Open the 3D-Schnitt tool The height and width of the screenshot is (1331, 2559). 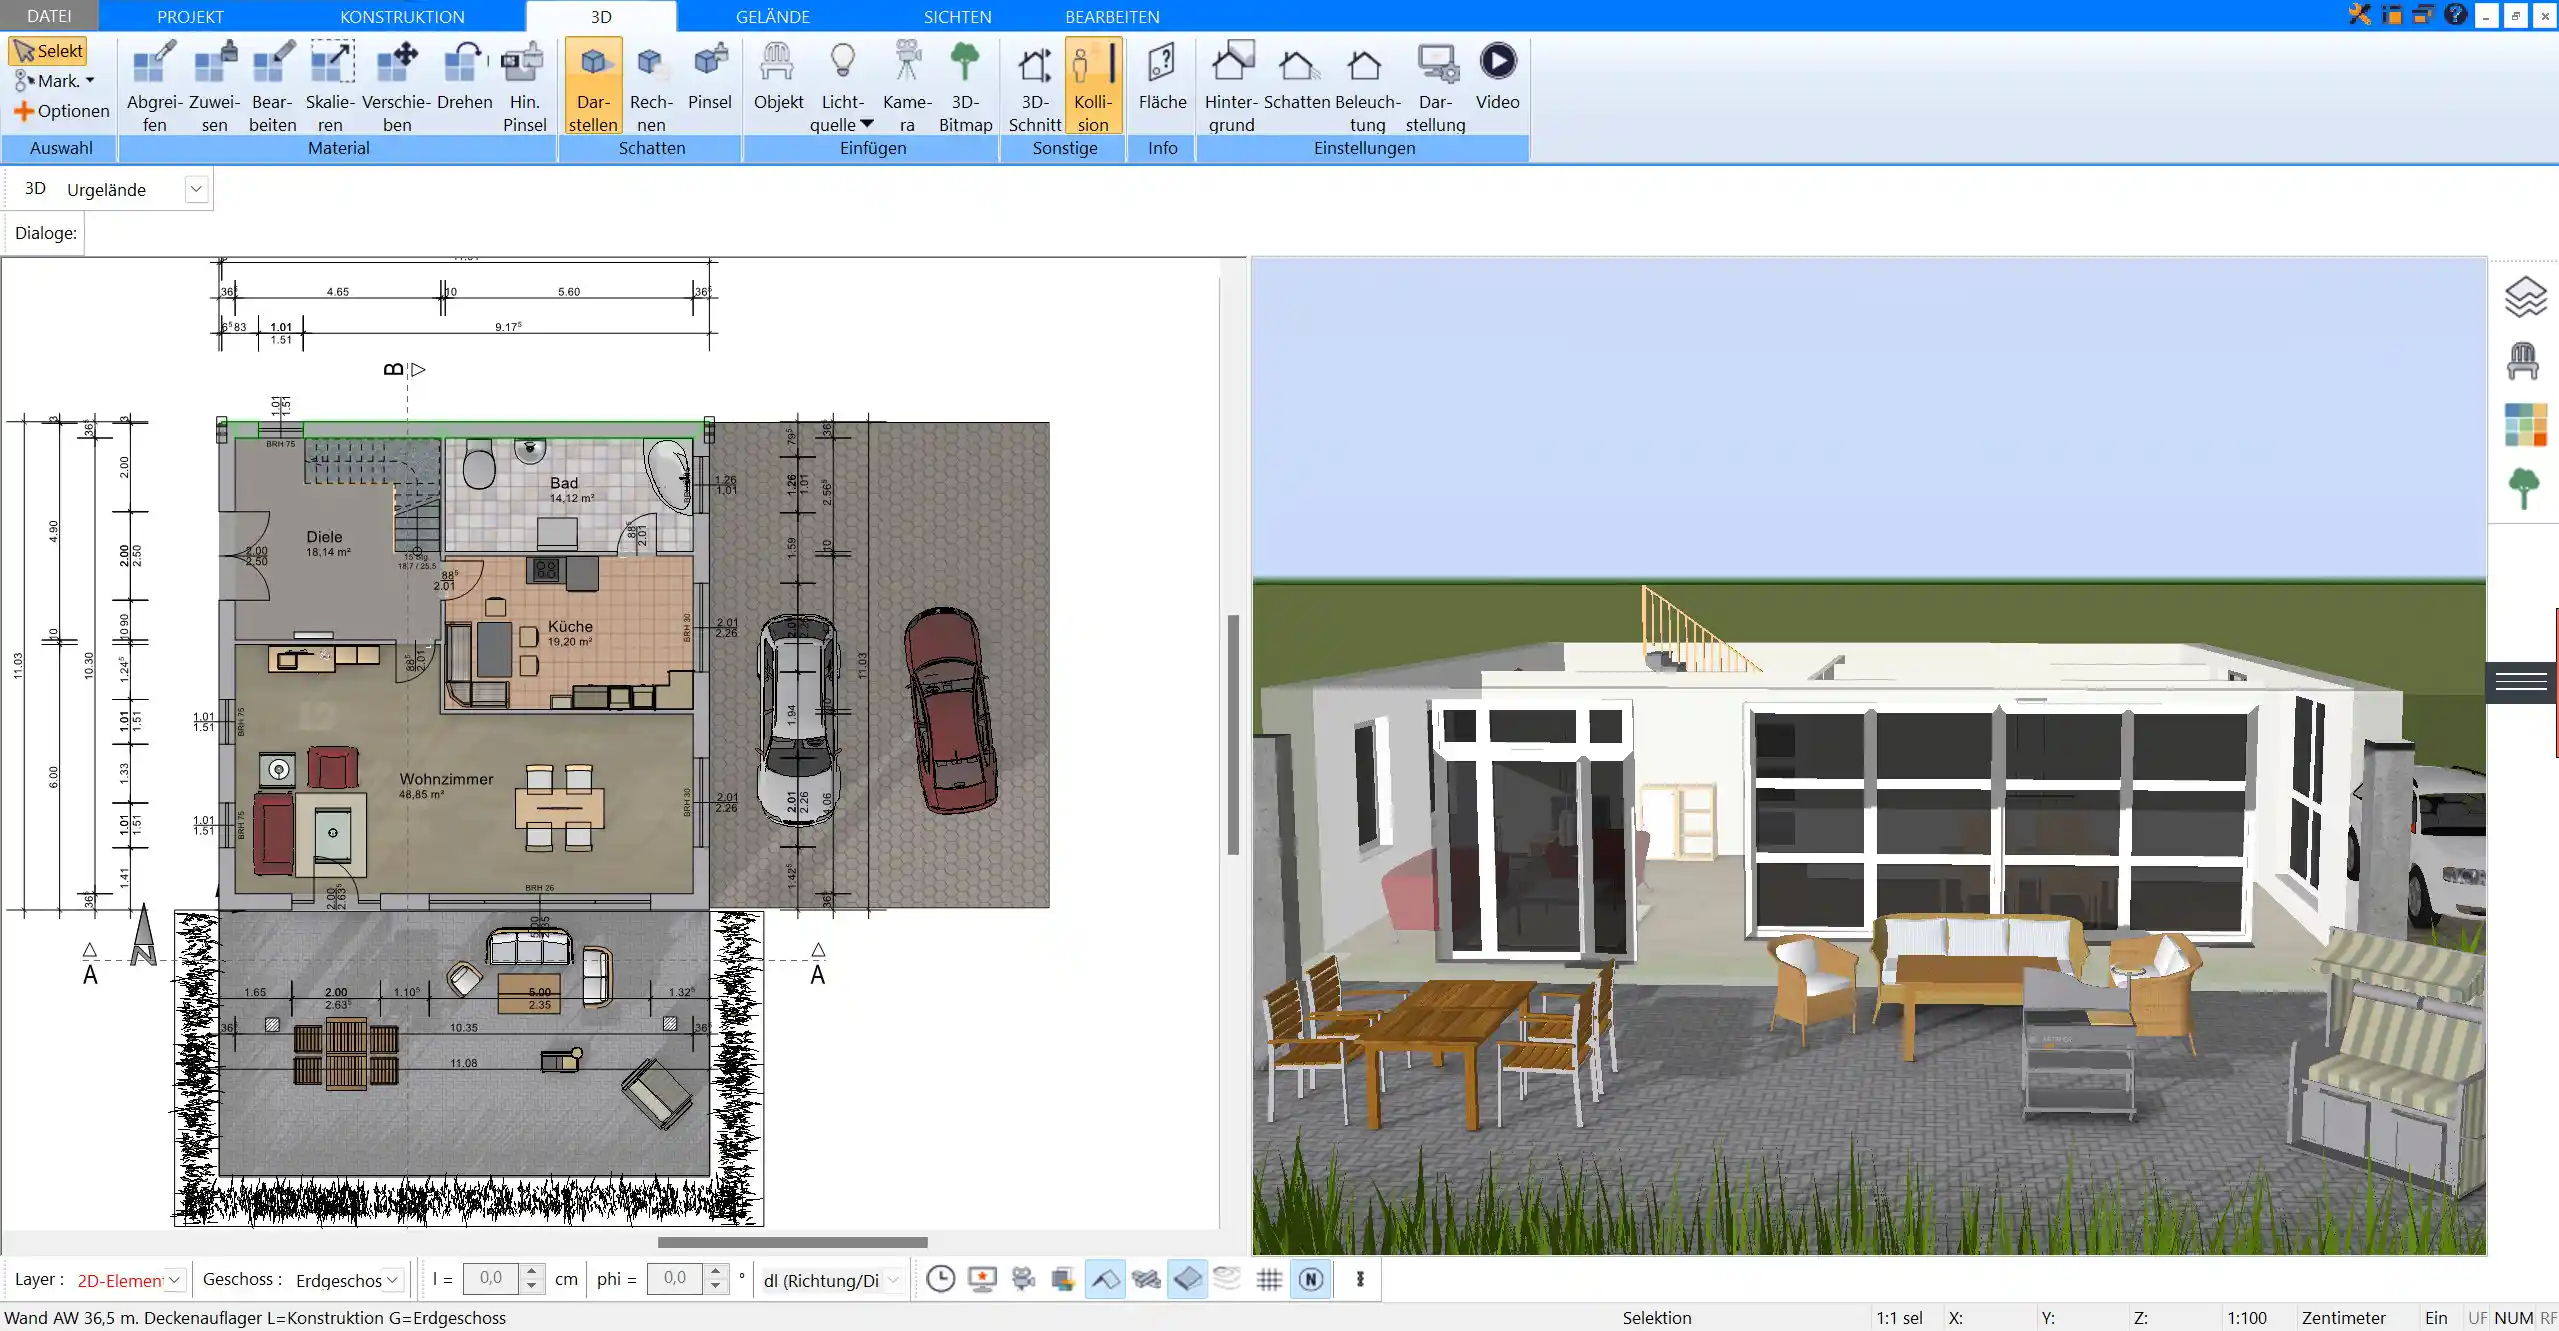1034,86
